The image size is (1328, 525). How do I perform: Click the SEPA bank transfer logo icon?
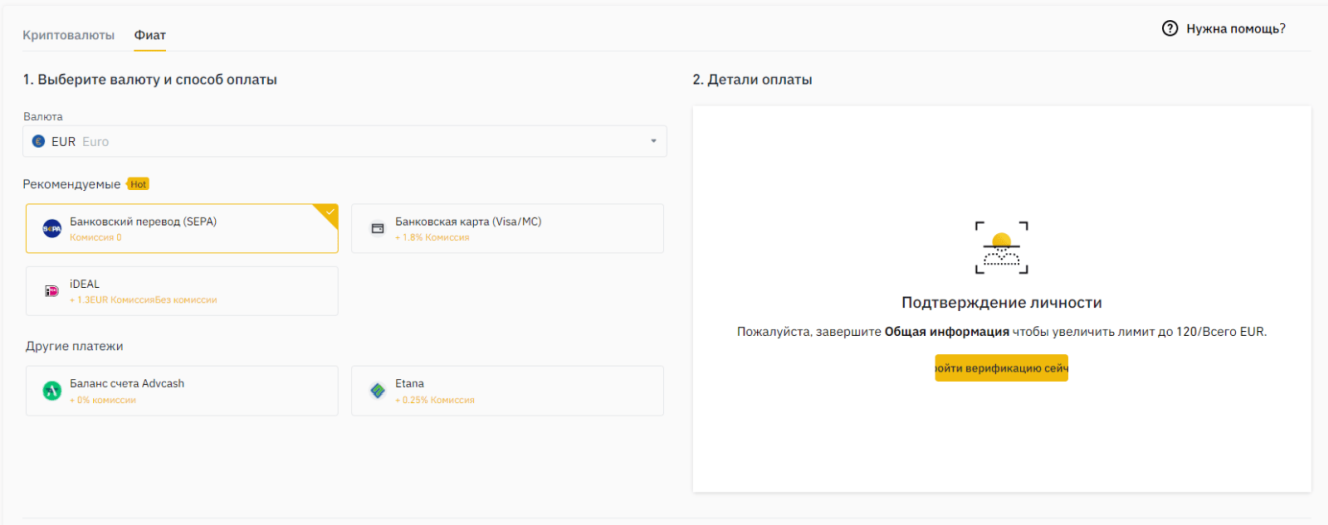(52, 228)
